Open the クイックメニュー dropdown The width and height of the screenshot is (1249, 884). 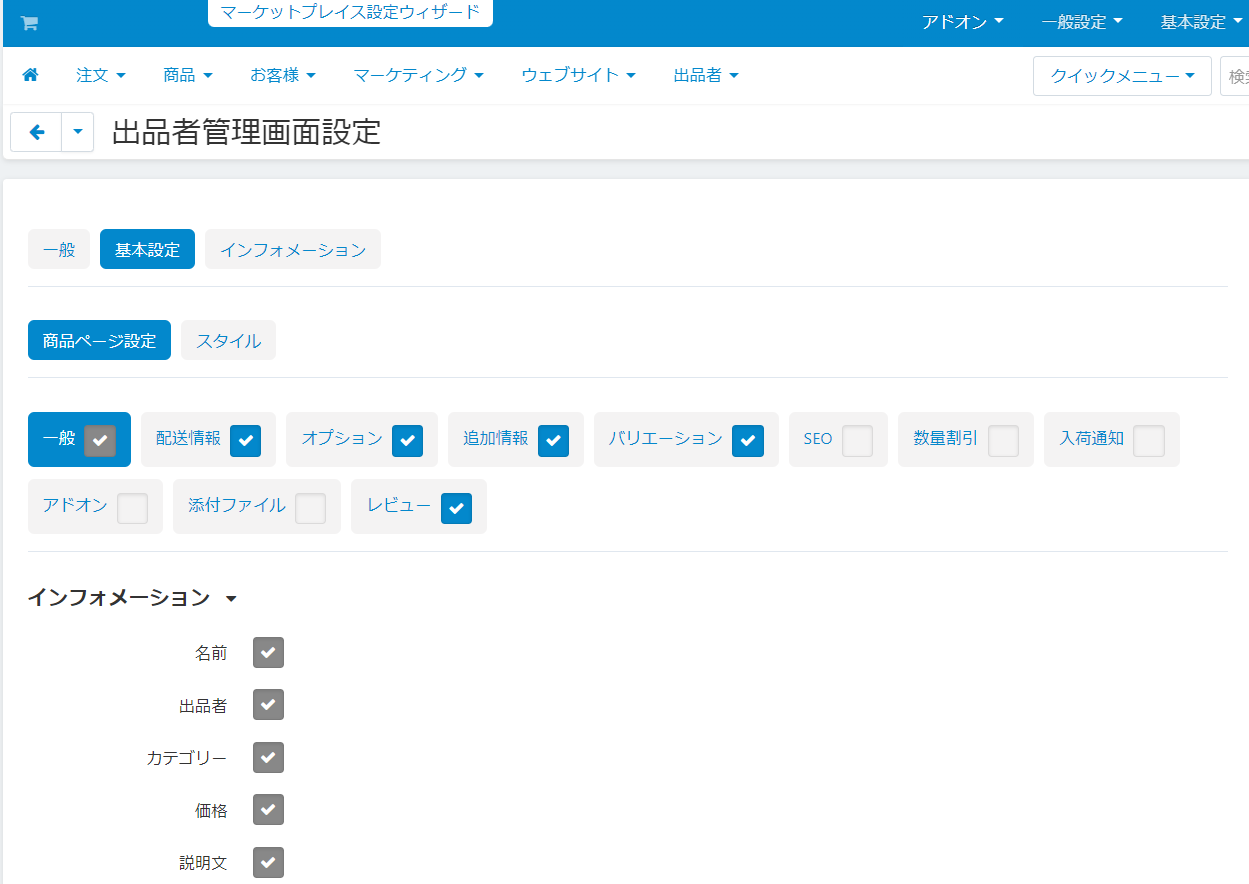[x=1122, y=76]
